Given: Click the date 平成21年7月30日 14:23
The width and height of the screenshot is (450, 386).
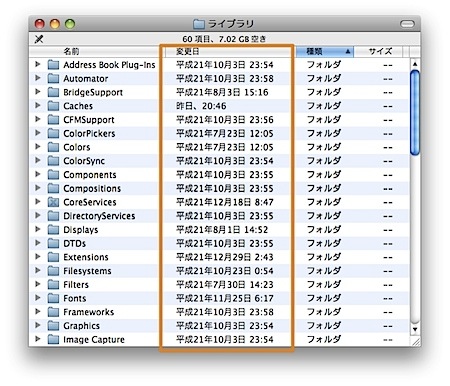Looking at the screenshot, I should click(225, 285).
